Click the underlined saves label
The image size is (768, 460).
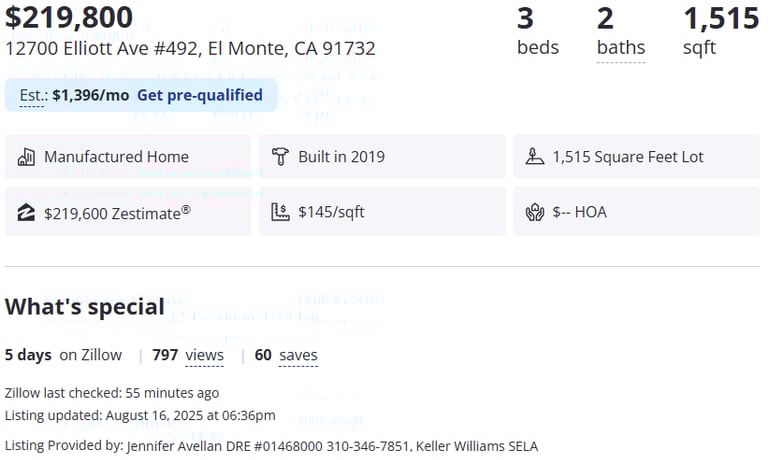pos(298,355)
